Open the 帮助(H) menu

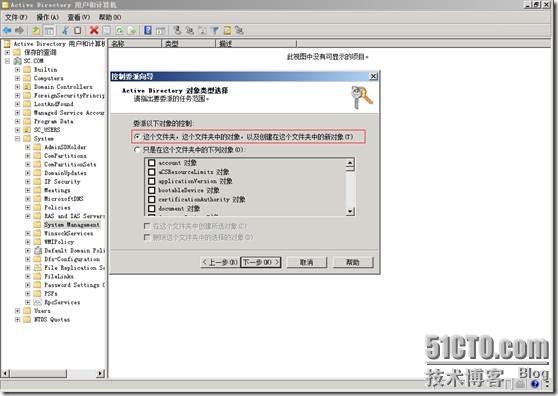(110, 17)
